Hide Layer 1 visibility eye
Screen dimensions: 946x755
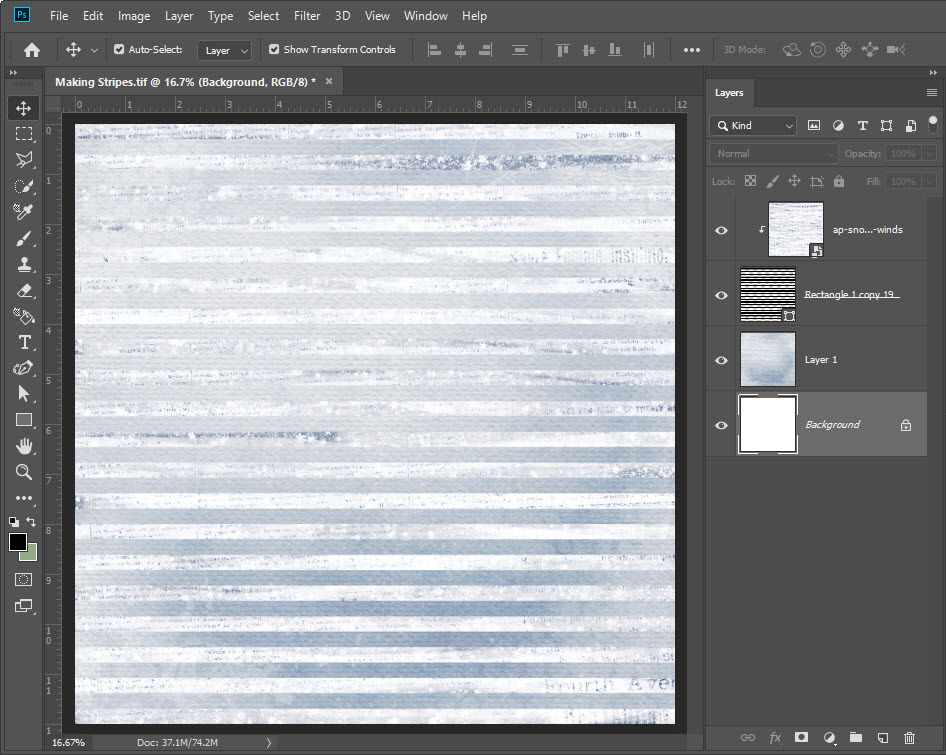click(x=721, y=360)
